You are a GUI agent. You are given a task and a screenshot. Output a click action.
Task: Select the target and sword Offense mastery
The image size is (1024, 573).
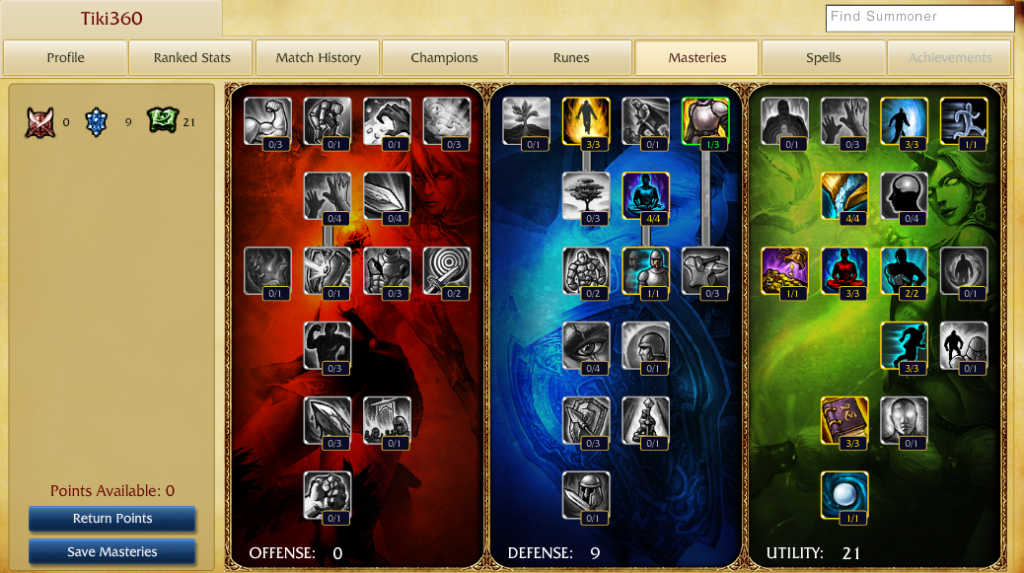click(447, 272)
